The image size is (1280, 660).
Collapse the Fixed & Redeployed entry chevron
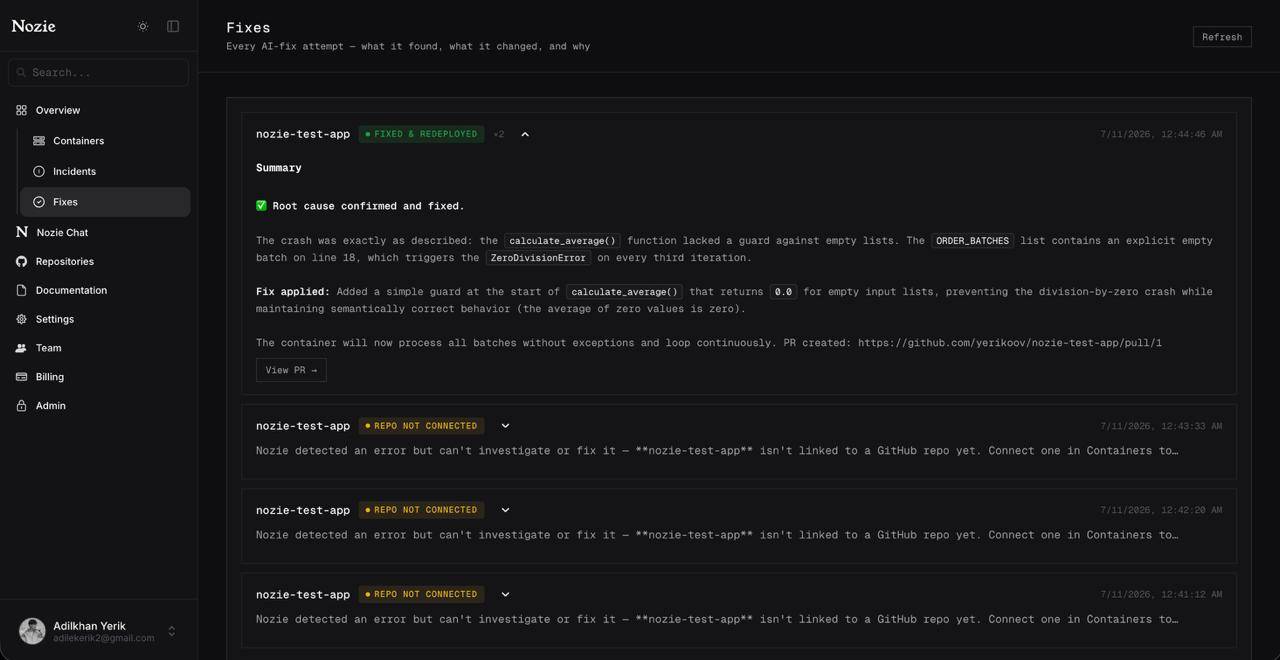(x=525, y=134)
